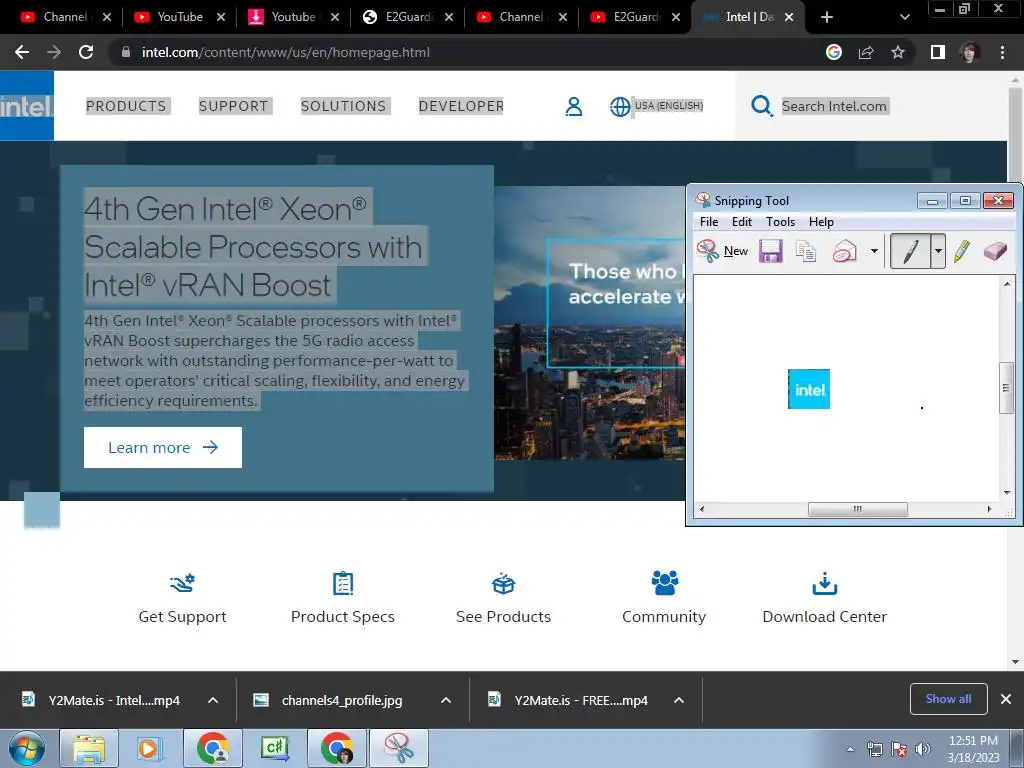Select USA (ENGLISH) region link

point(669,106)
